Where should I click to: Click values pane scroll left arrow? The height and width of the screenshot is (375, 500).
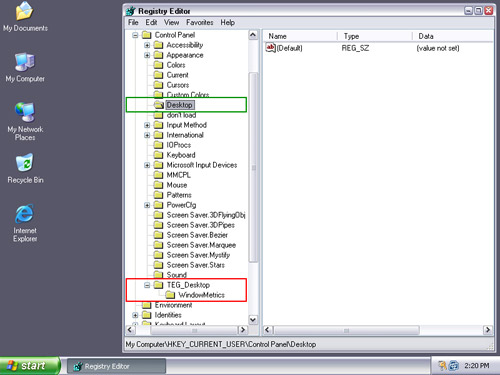267,330
